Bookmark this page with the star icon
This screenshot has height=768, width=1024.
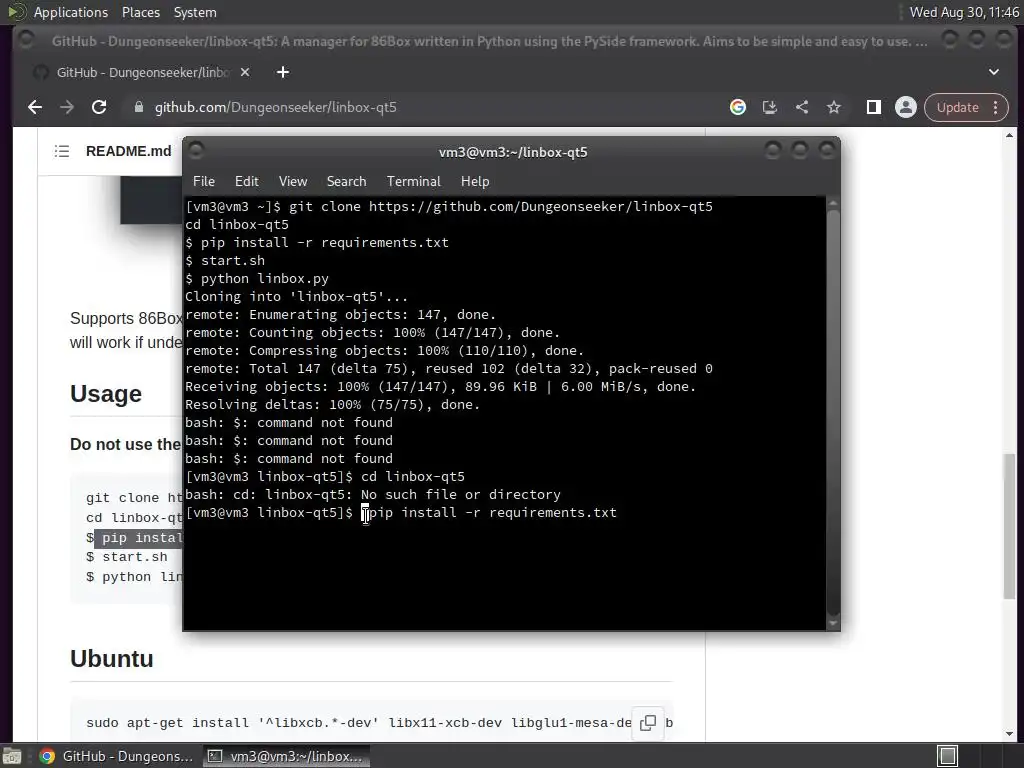point(834,107)
